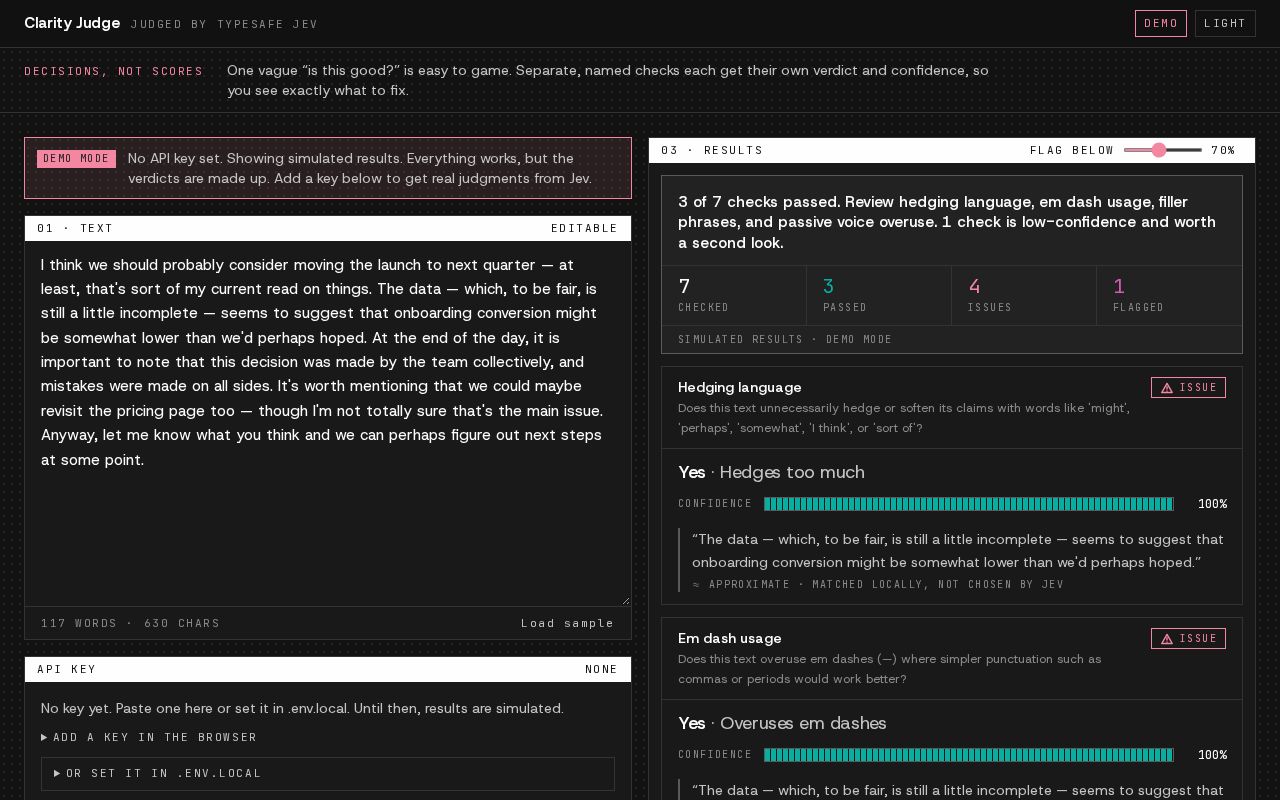Click the '3 Passed' stat

[879, 295]
